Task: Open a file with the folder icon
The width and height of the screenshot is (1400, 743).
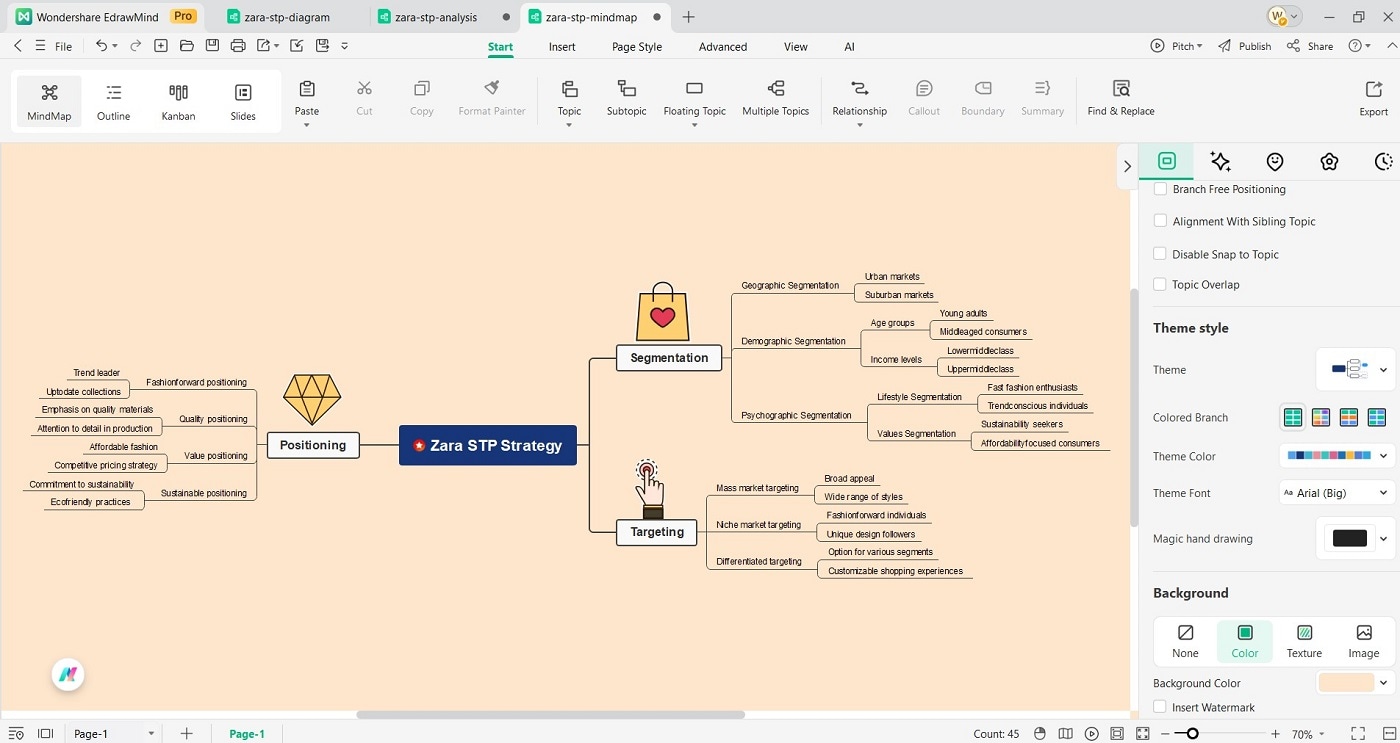Action: pyautogui.click(x=186, y=46)
